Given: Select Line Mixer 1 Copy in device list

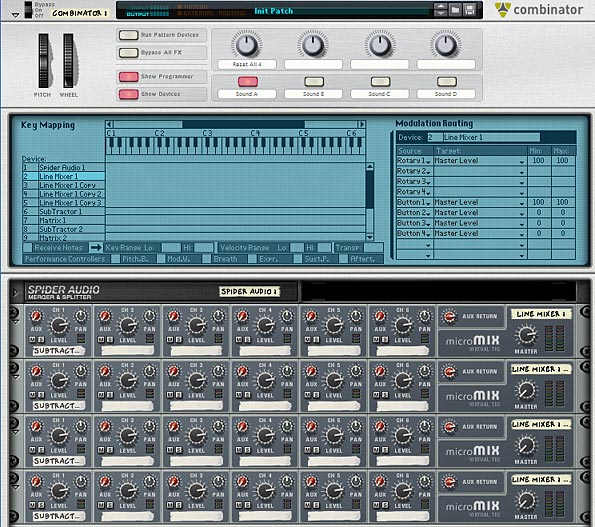Looking at the screenshot, I should [x=63, y=185].
